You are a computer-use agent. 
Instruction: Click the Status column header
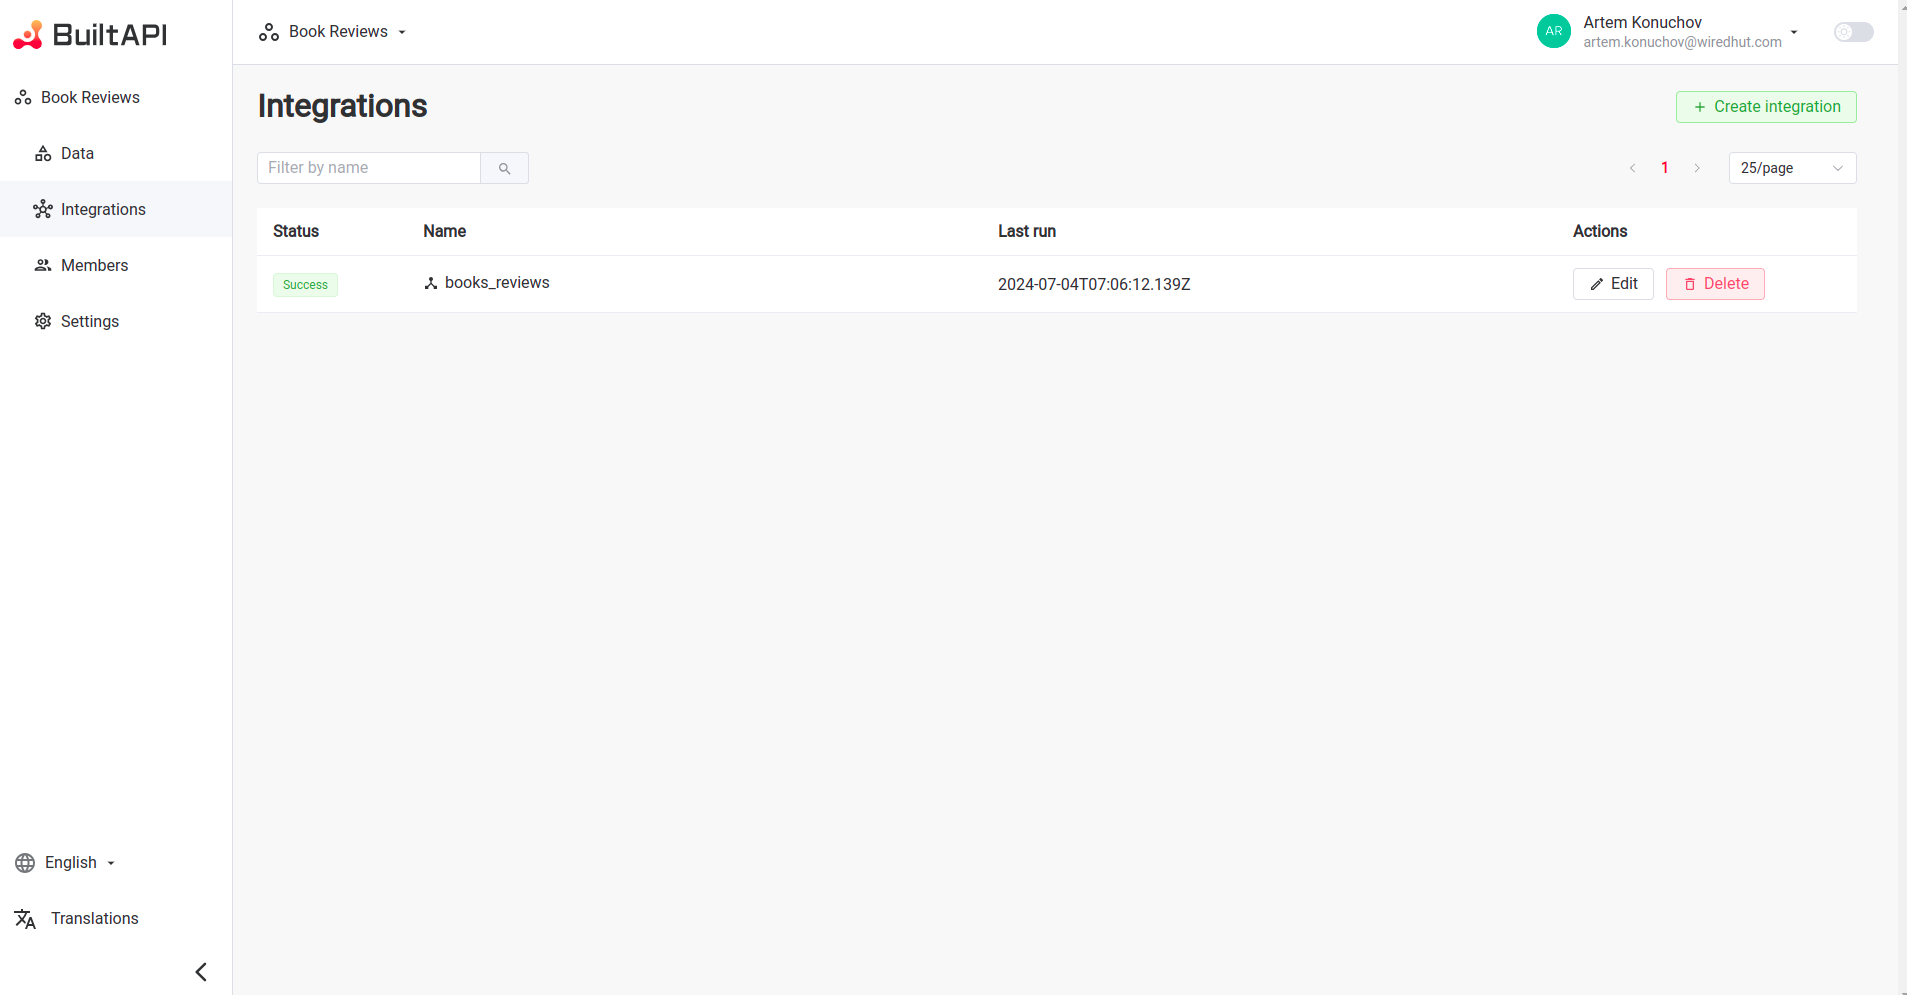point(296,231)
